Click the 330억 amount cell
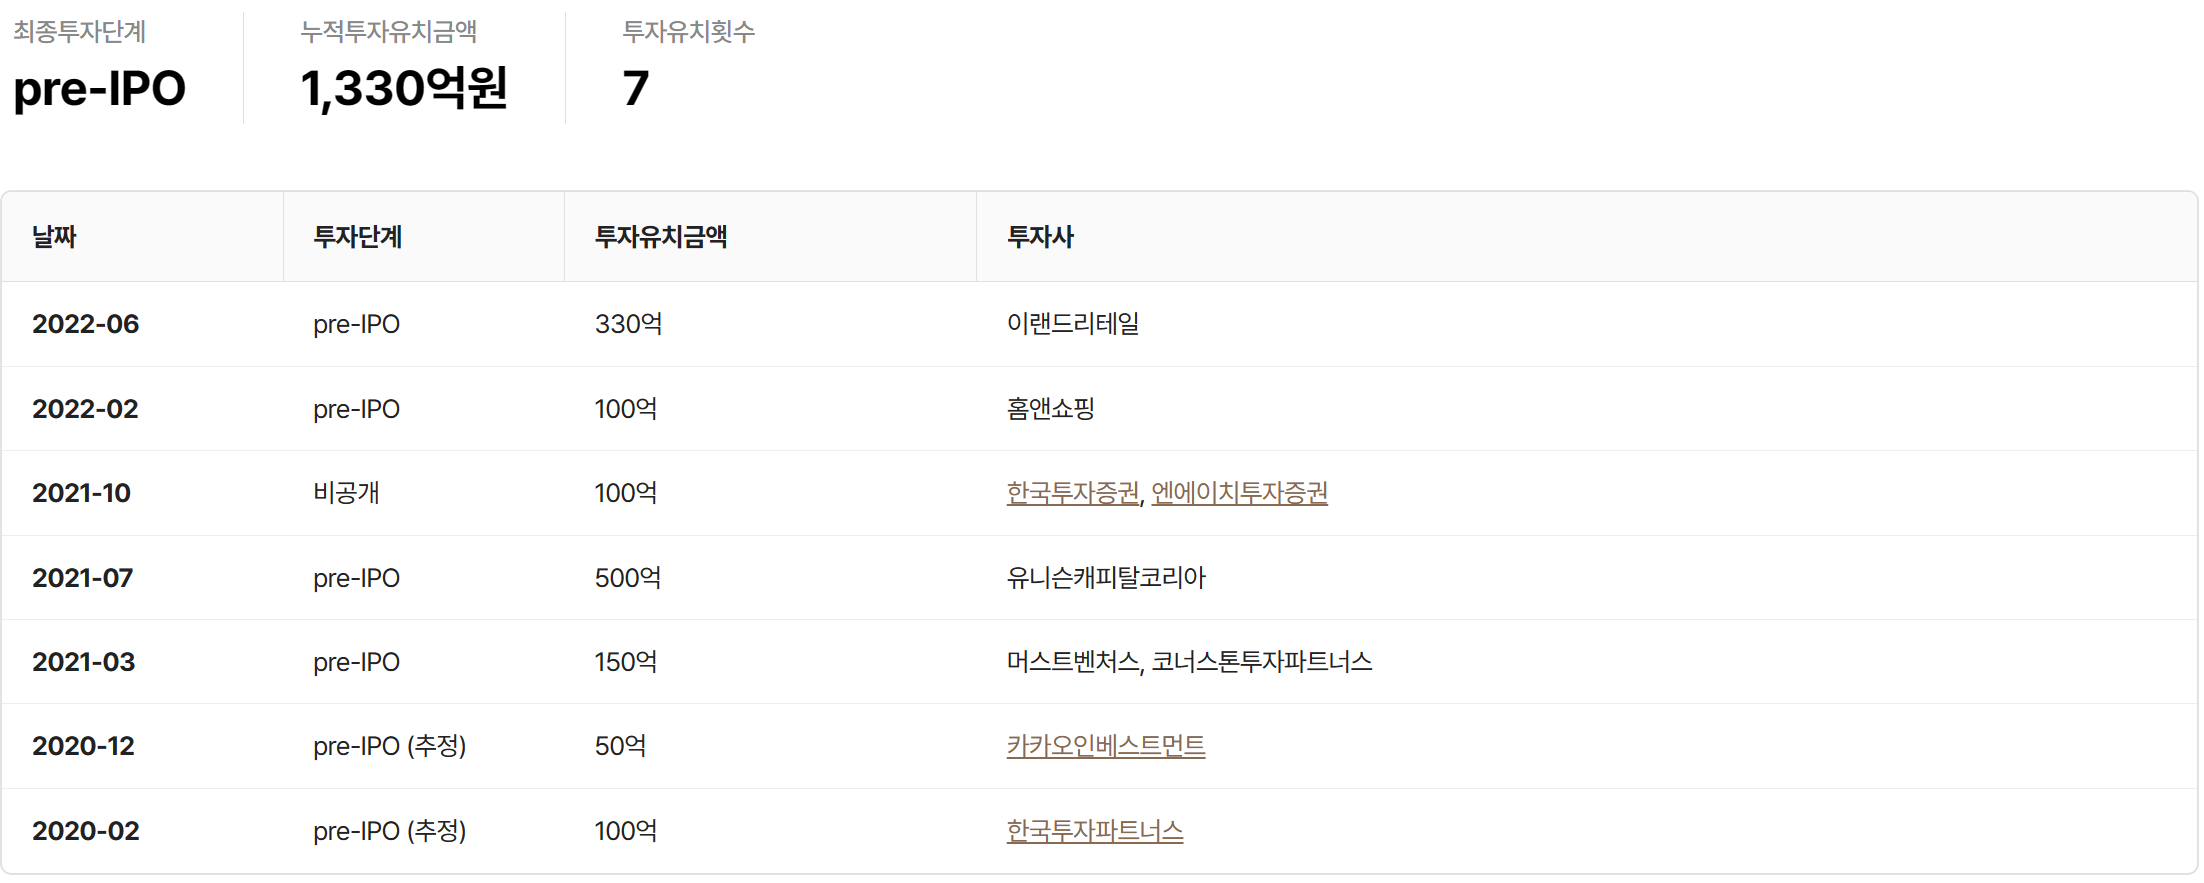The image size is (2204, 883). pyautogui.click(x=628, y=324)
